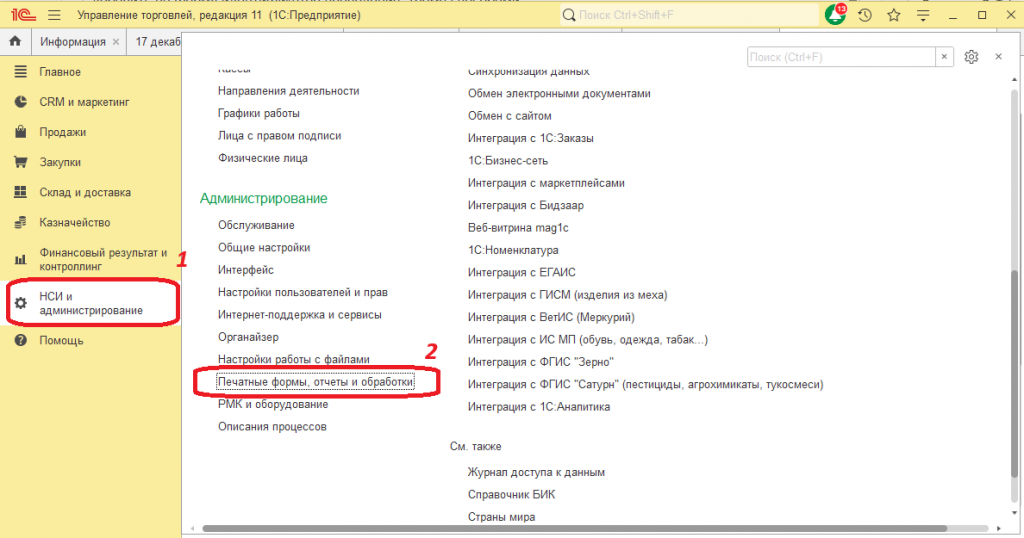This screenshot has height=538, width=1024.
Task: Open Графики работы
Action: [259, 113]
